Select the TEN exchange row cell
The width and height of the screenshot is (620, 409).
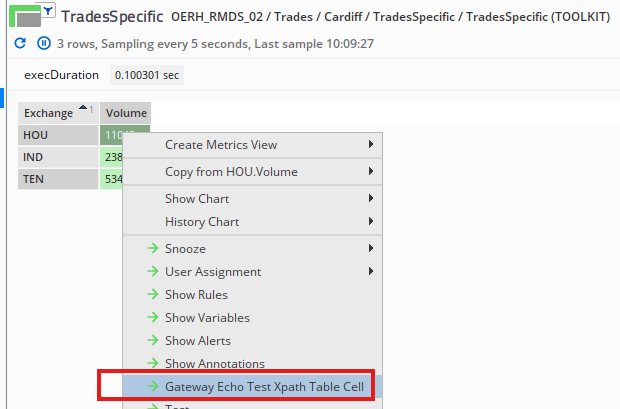click(57, 179)
